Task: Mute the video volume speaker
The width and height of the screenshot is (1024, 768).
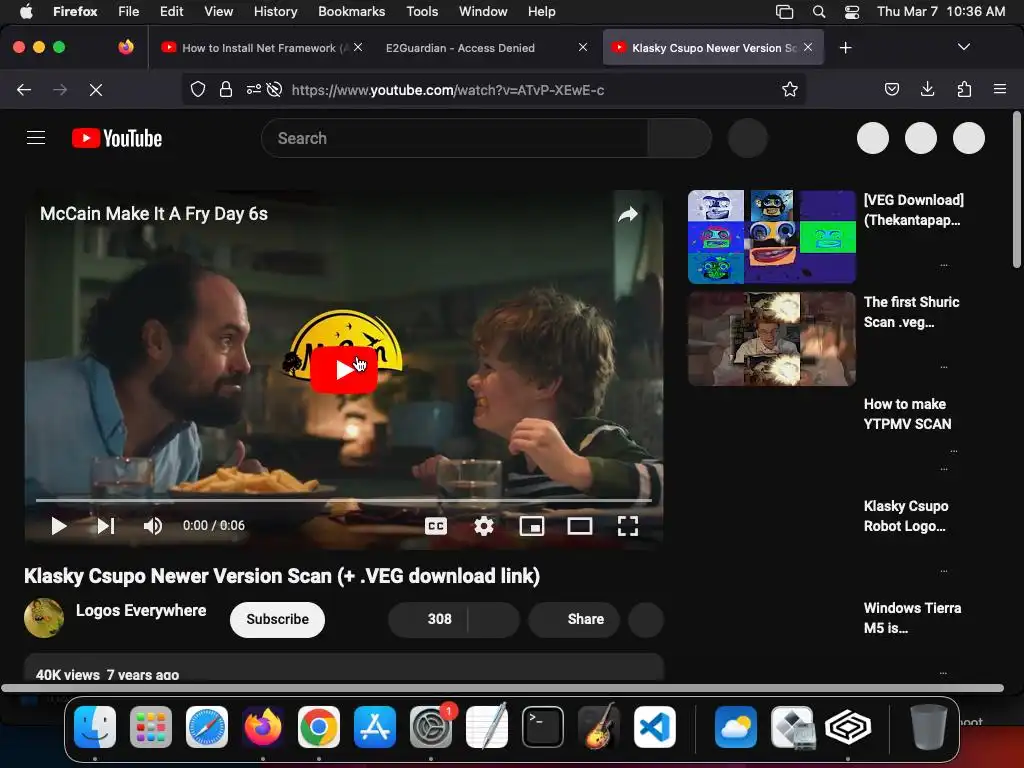Action: pos(153,526)
